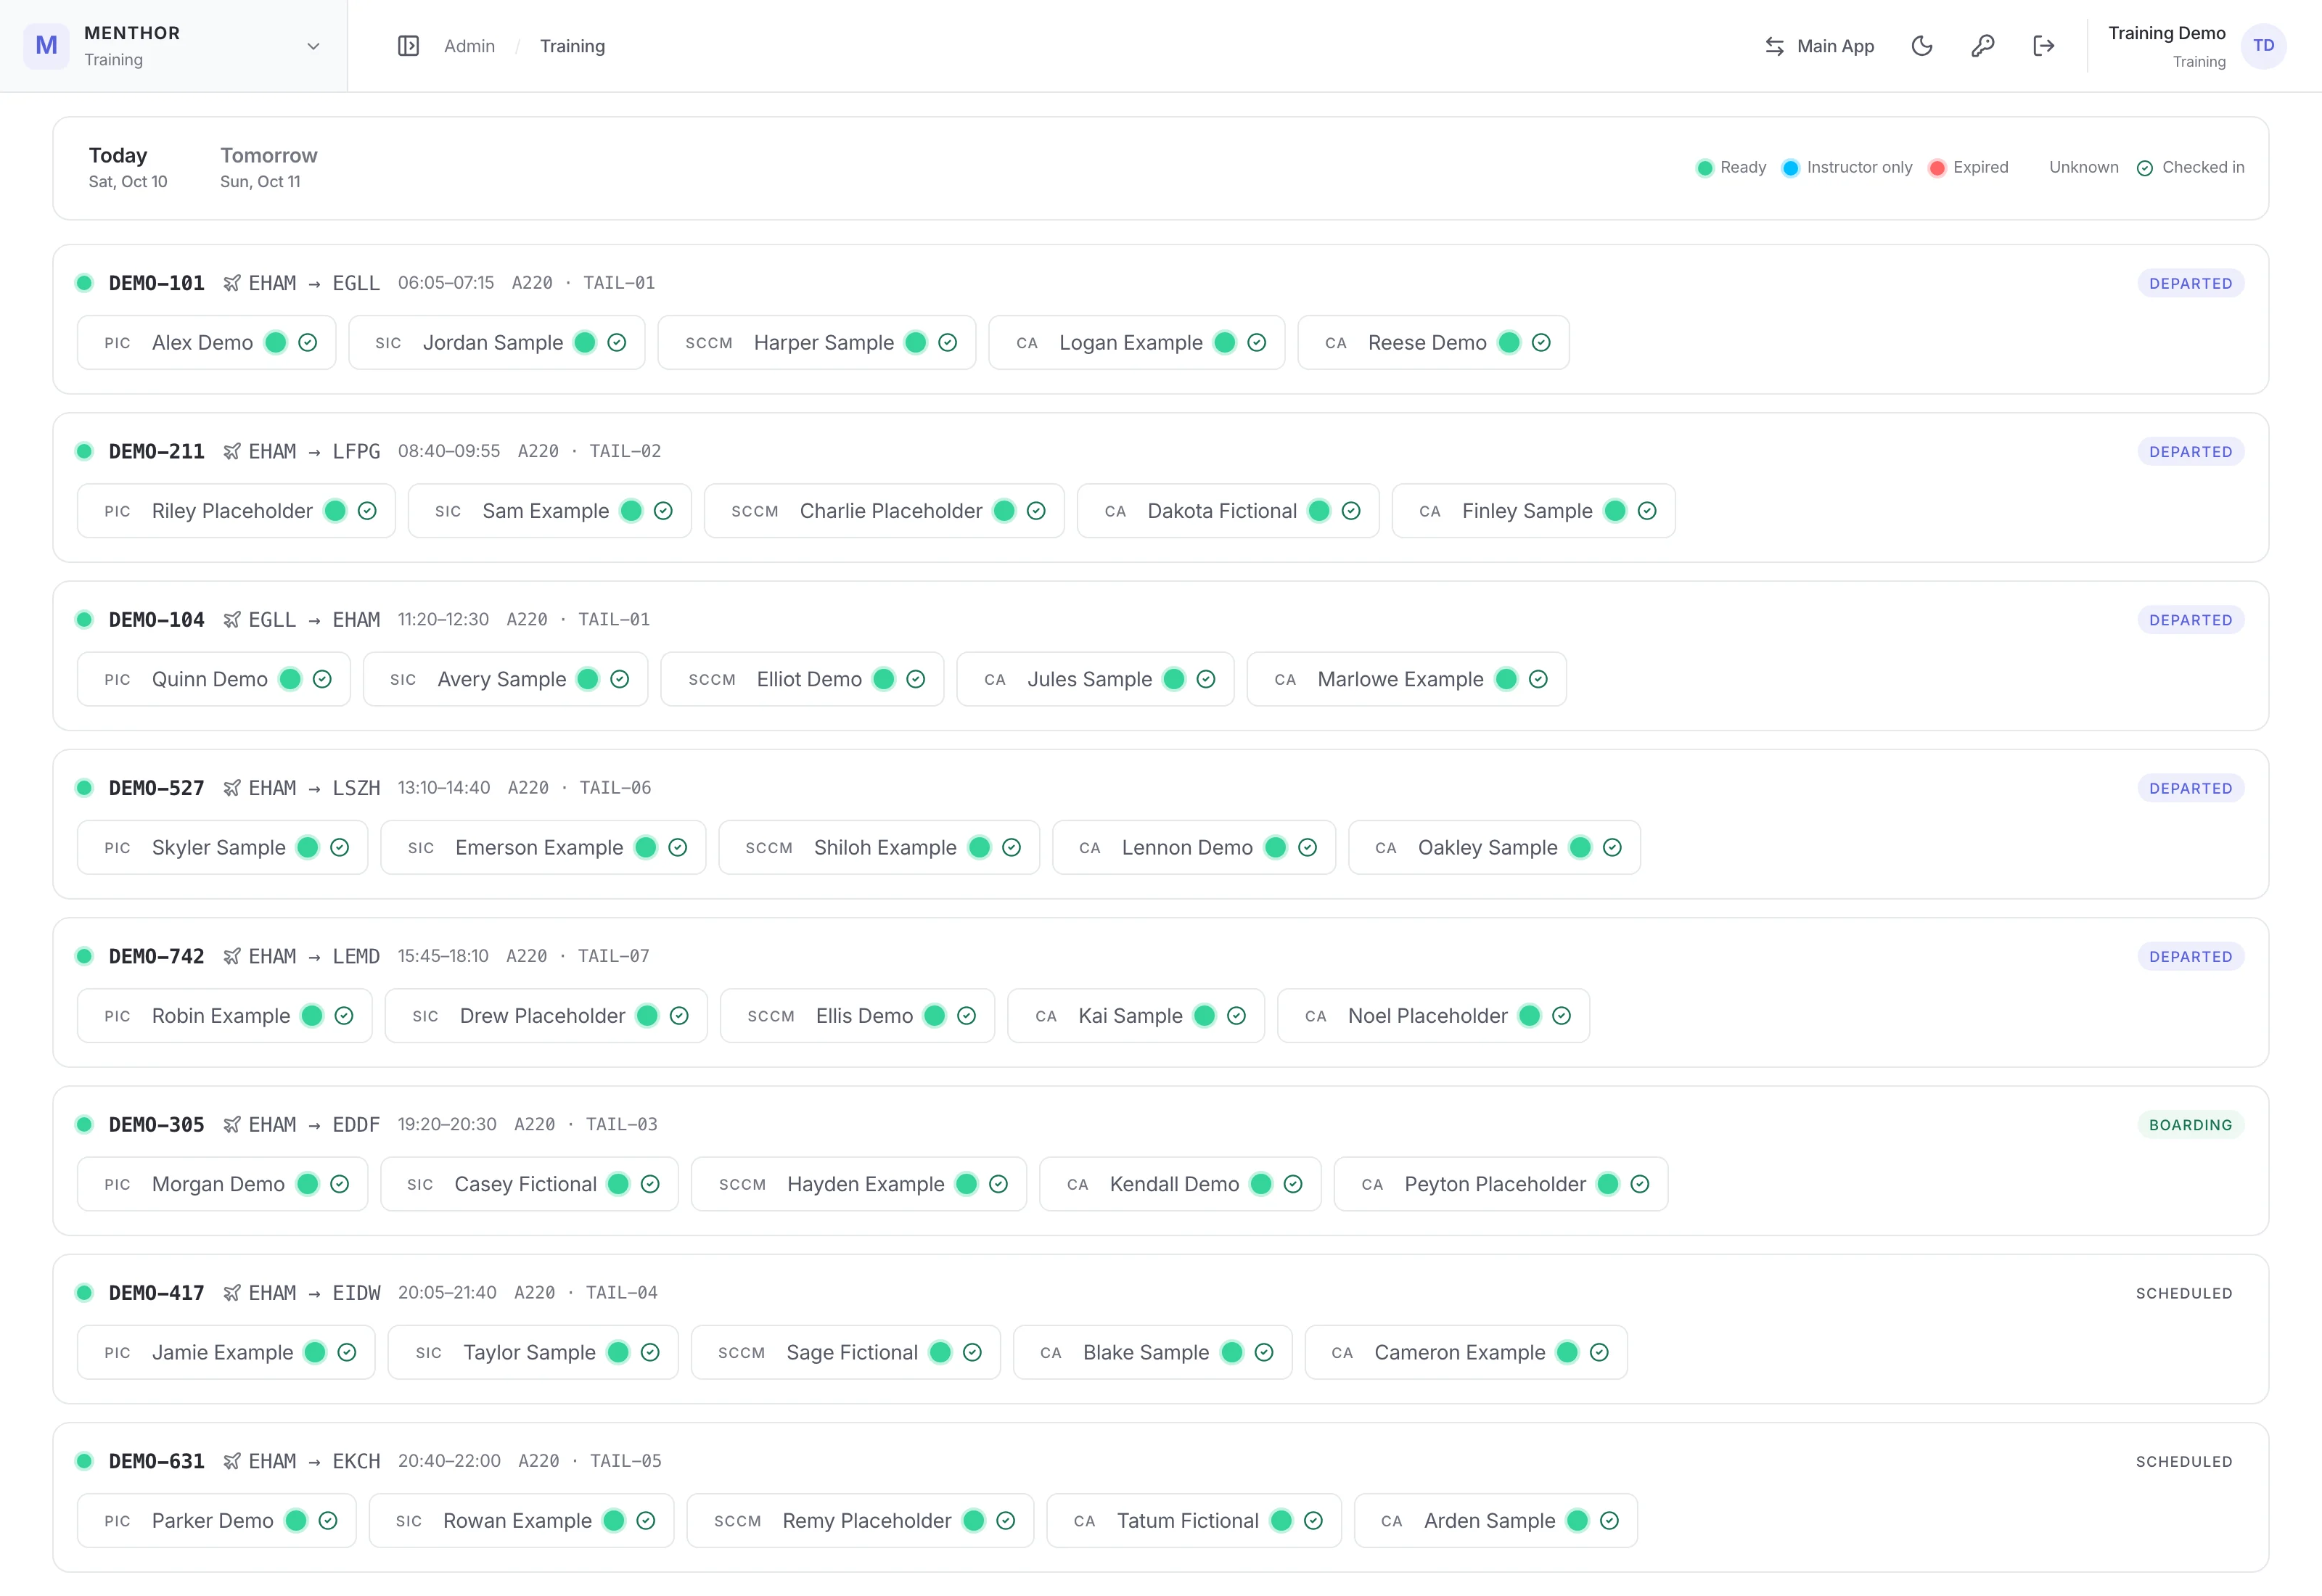Click the DEPARTED badge on DEMO-211

(x=2190, y=452)
